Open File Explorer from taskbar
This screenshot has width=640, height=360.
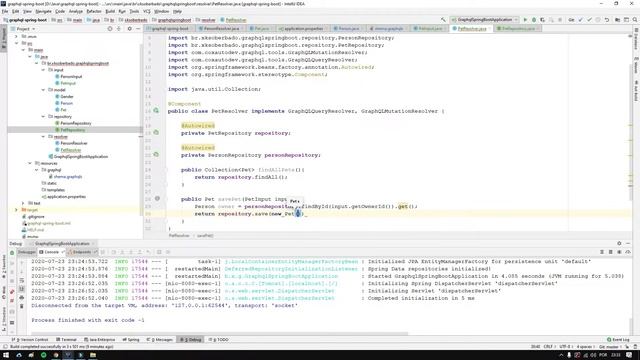pyautogui.click(x=93, y=355)
